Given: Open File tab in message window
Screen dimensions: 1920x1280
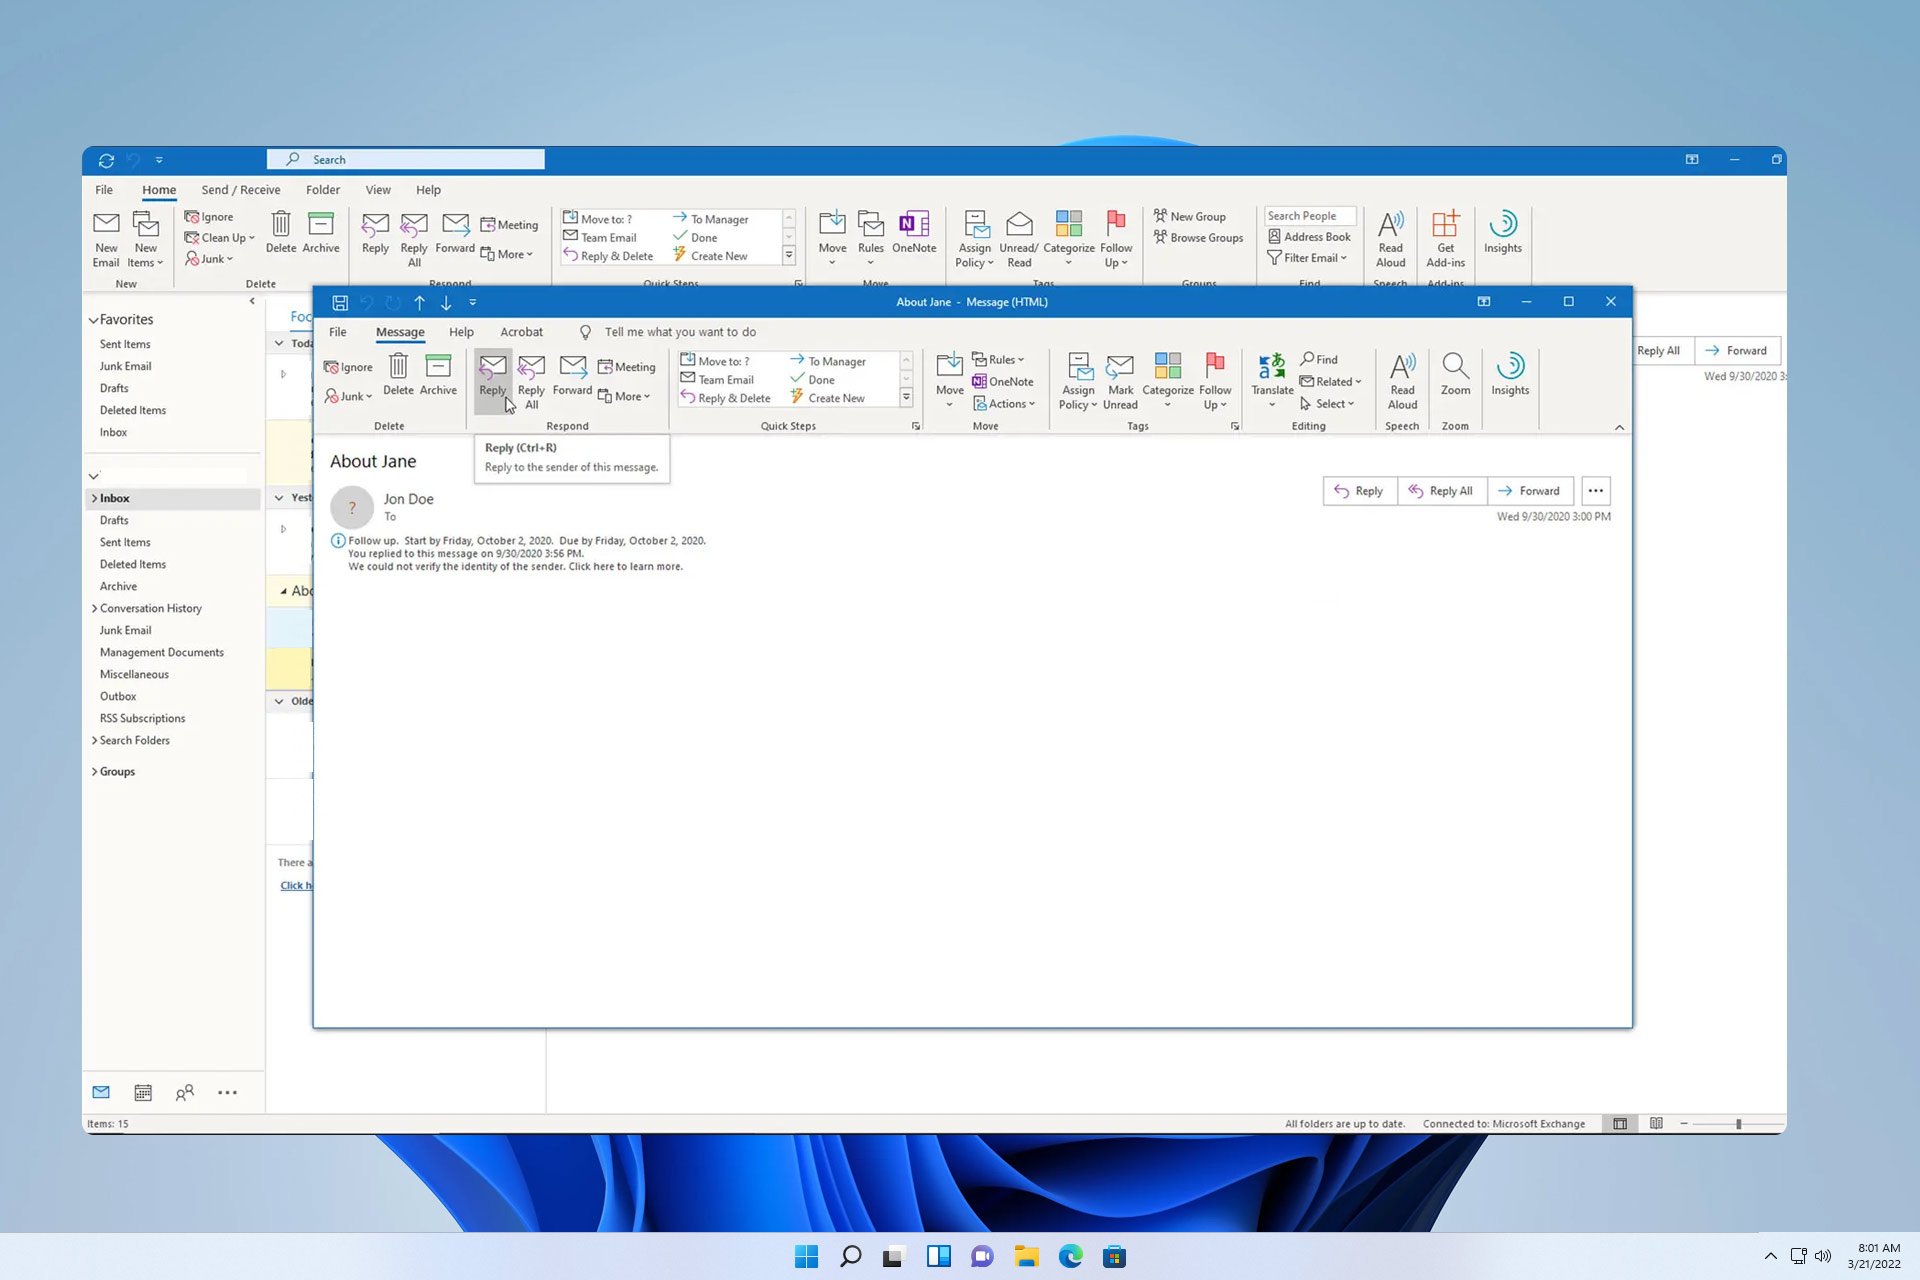Looking at the screenshot, I should coord(338,332).
